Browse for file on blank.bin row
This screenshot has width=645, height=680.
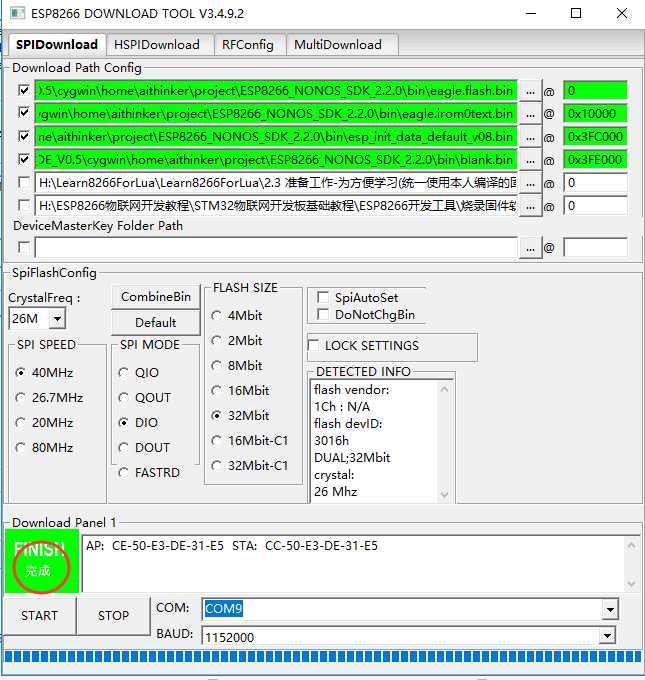coord(530,160)
